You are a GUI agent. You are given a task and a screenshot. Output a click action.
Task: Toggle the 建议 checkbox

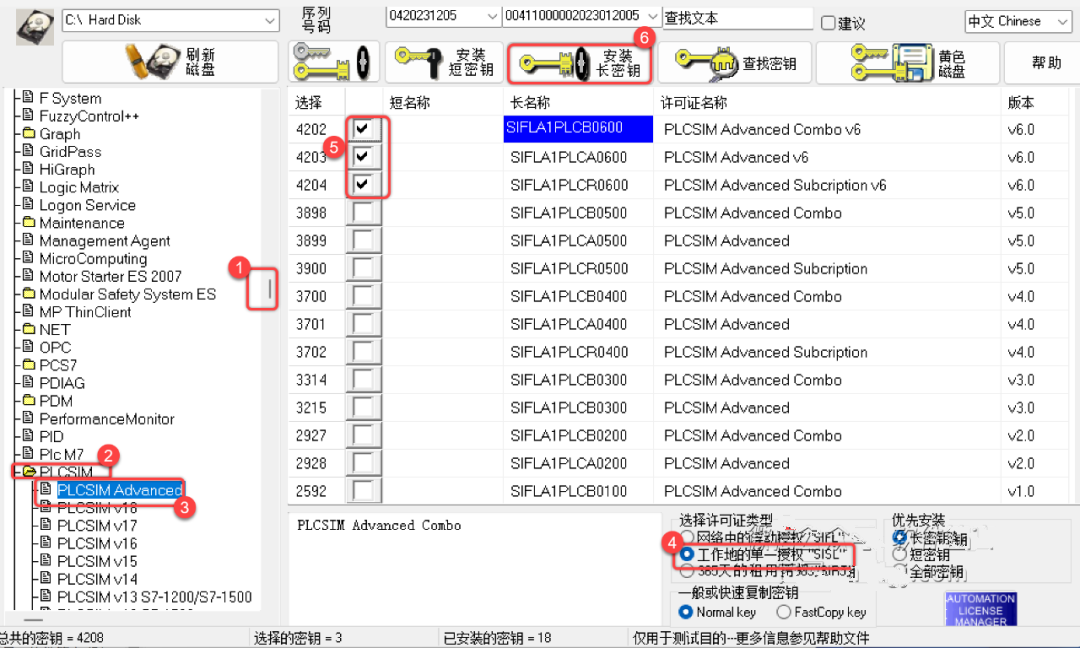[x=828, y=23]
